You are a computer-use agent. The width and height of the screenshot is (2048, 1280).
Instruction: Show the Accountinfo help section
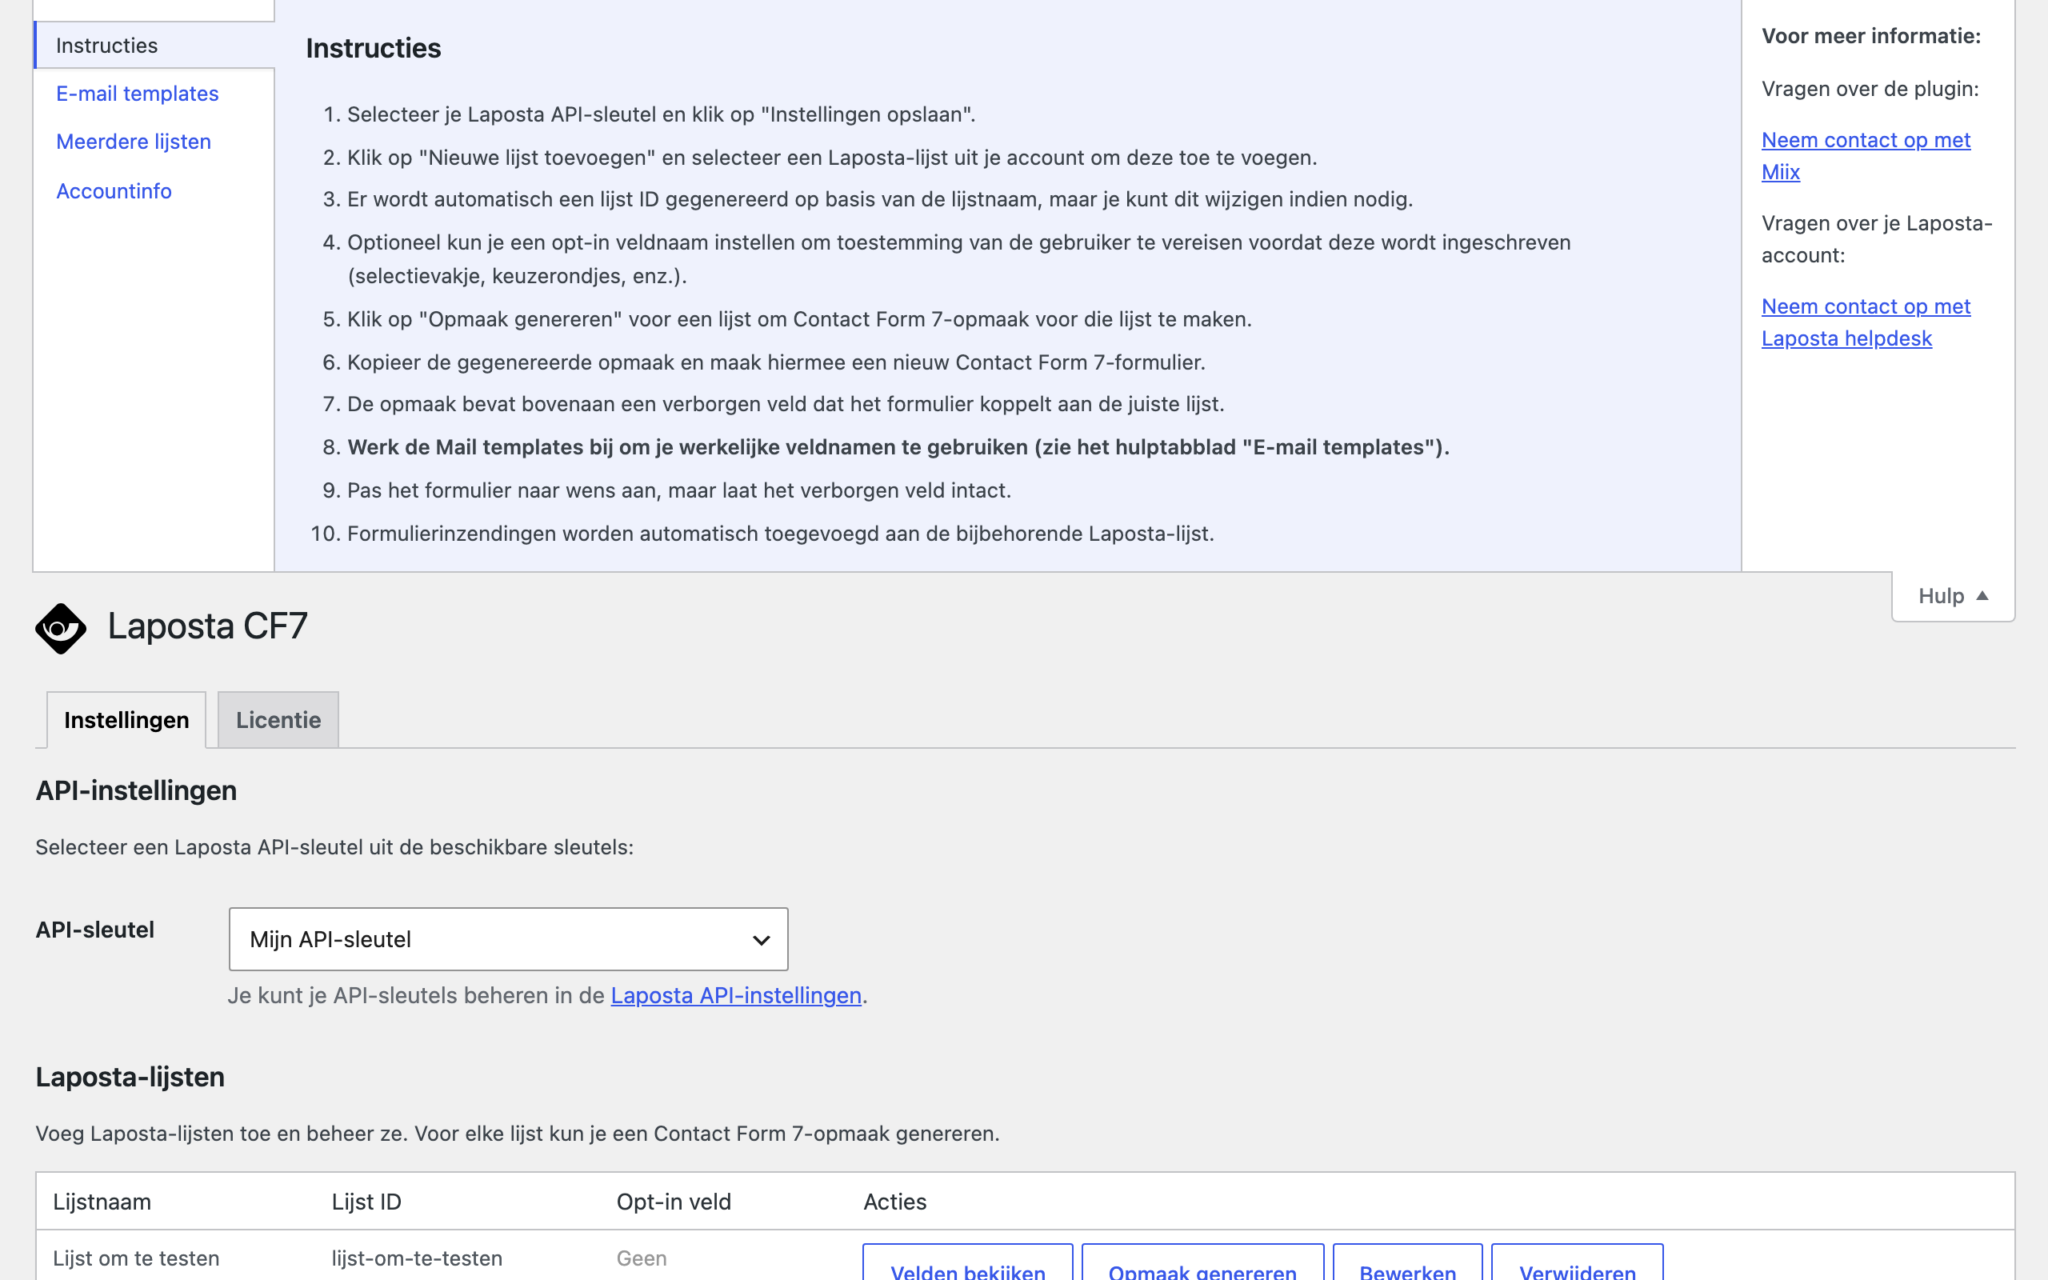(x=114, y=191)
